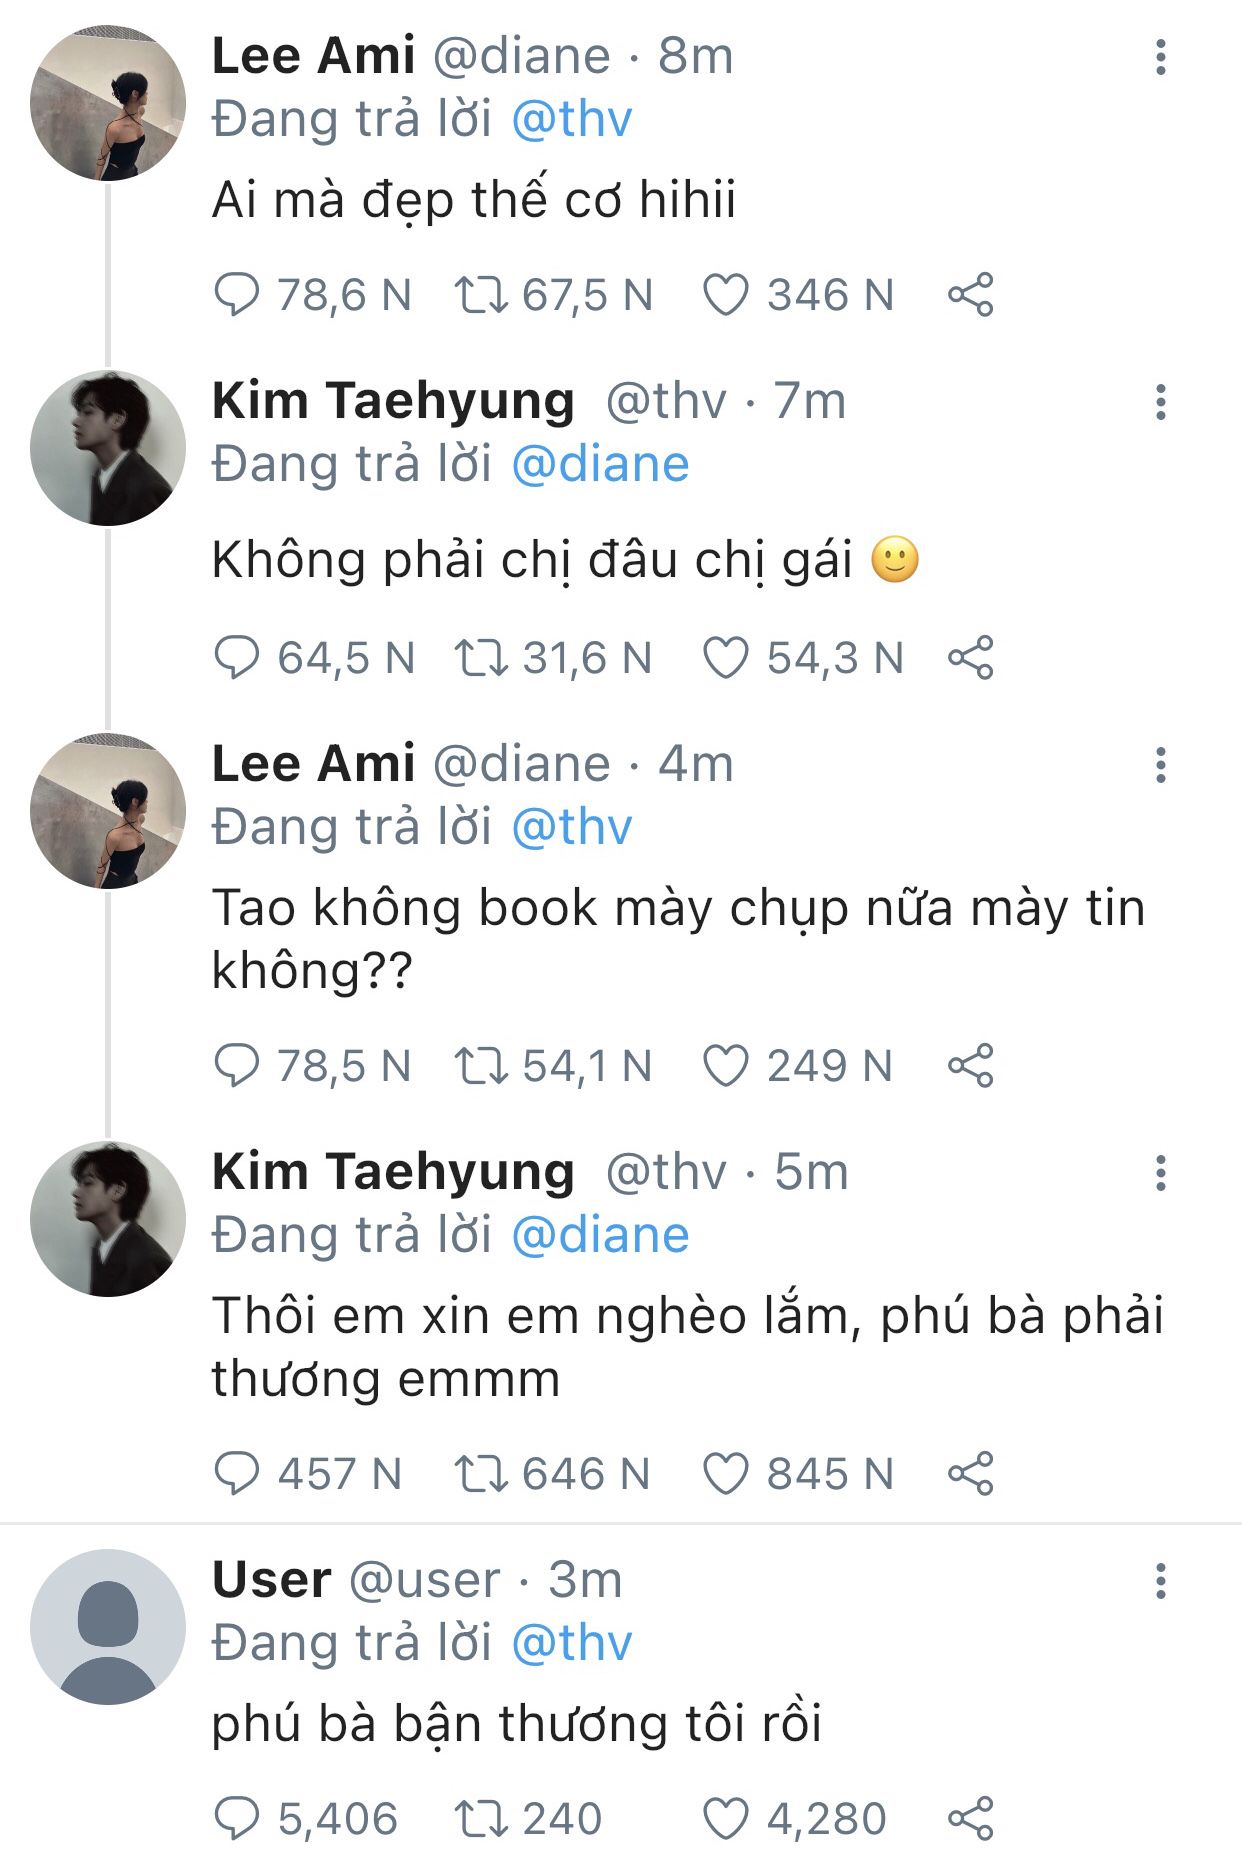Open Kim Taehyung's avatar on the 5m tweet
Image resolution: width=1242 pixels, height=1852 pixels.
point(108,1219)
